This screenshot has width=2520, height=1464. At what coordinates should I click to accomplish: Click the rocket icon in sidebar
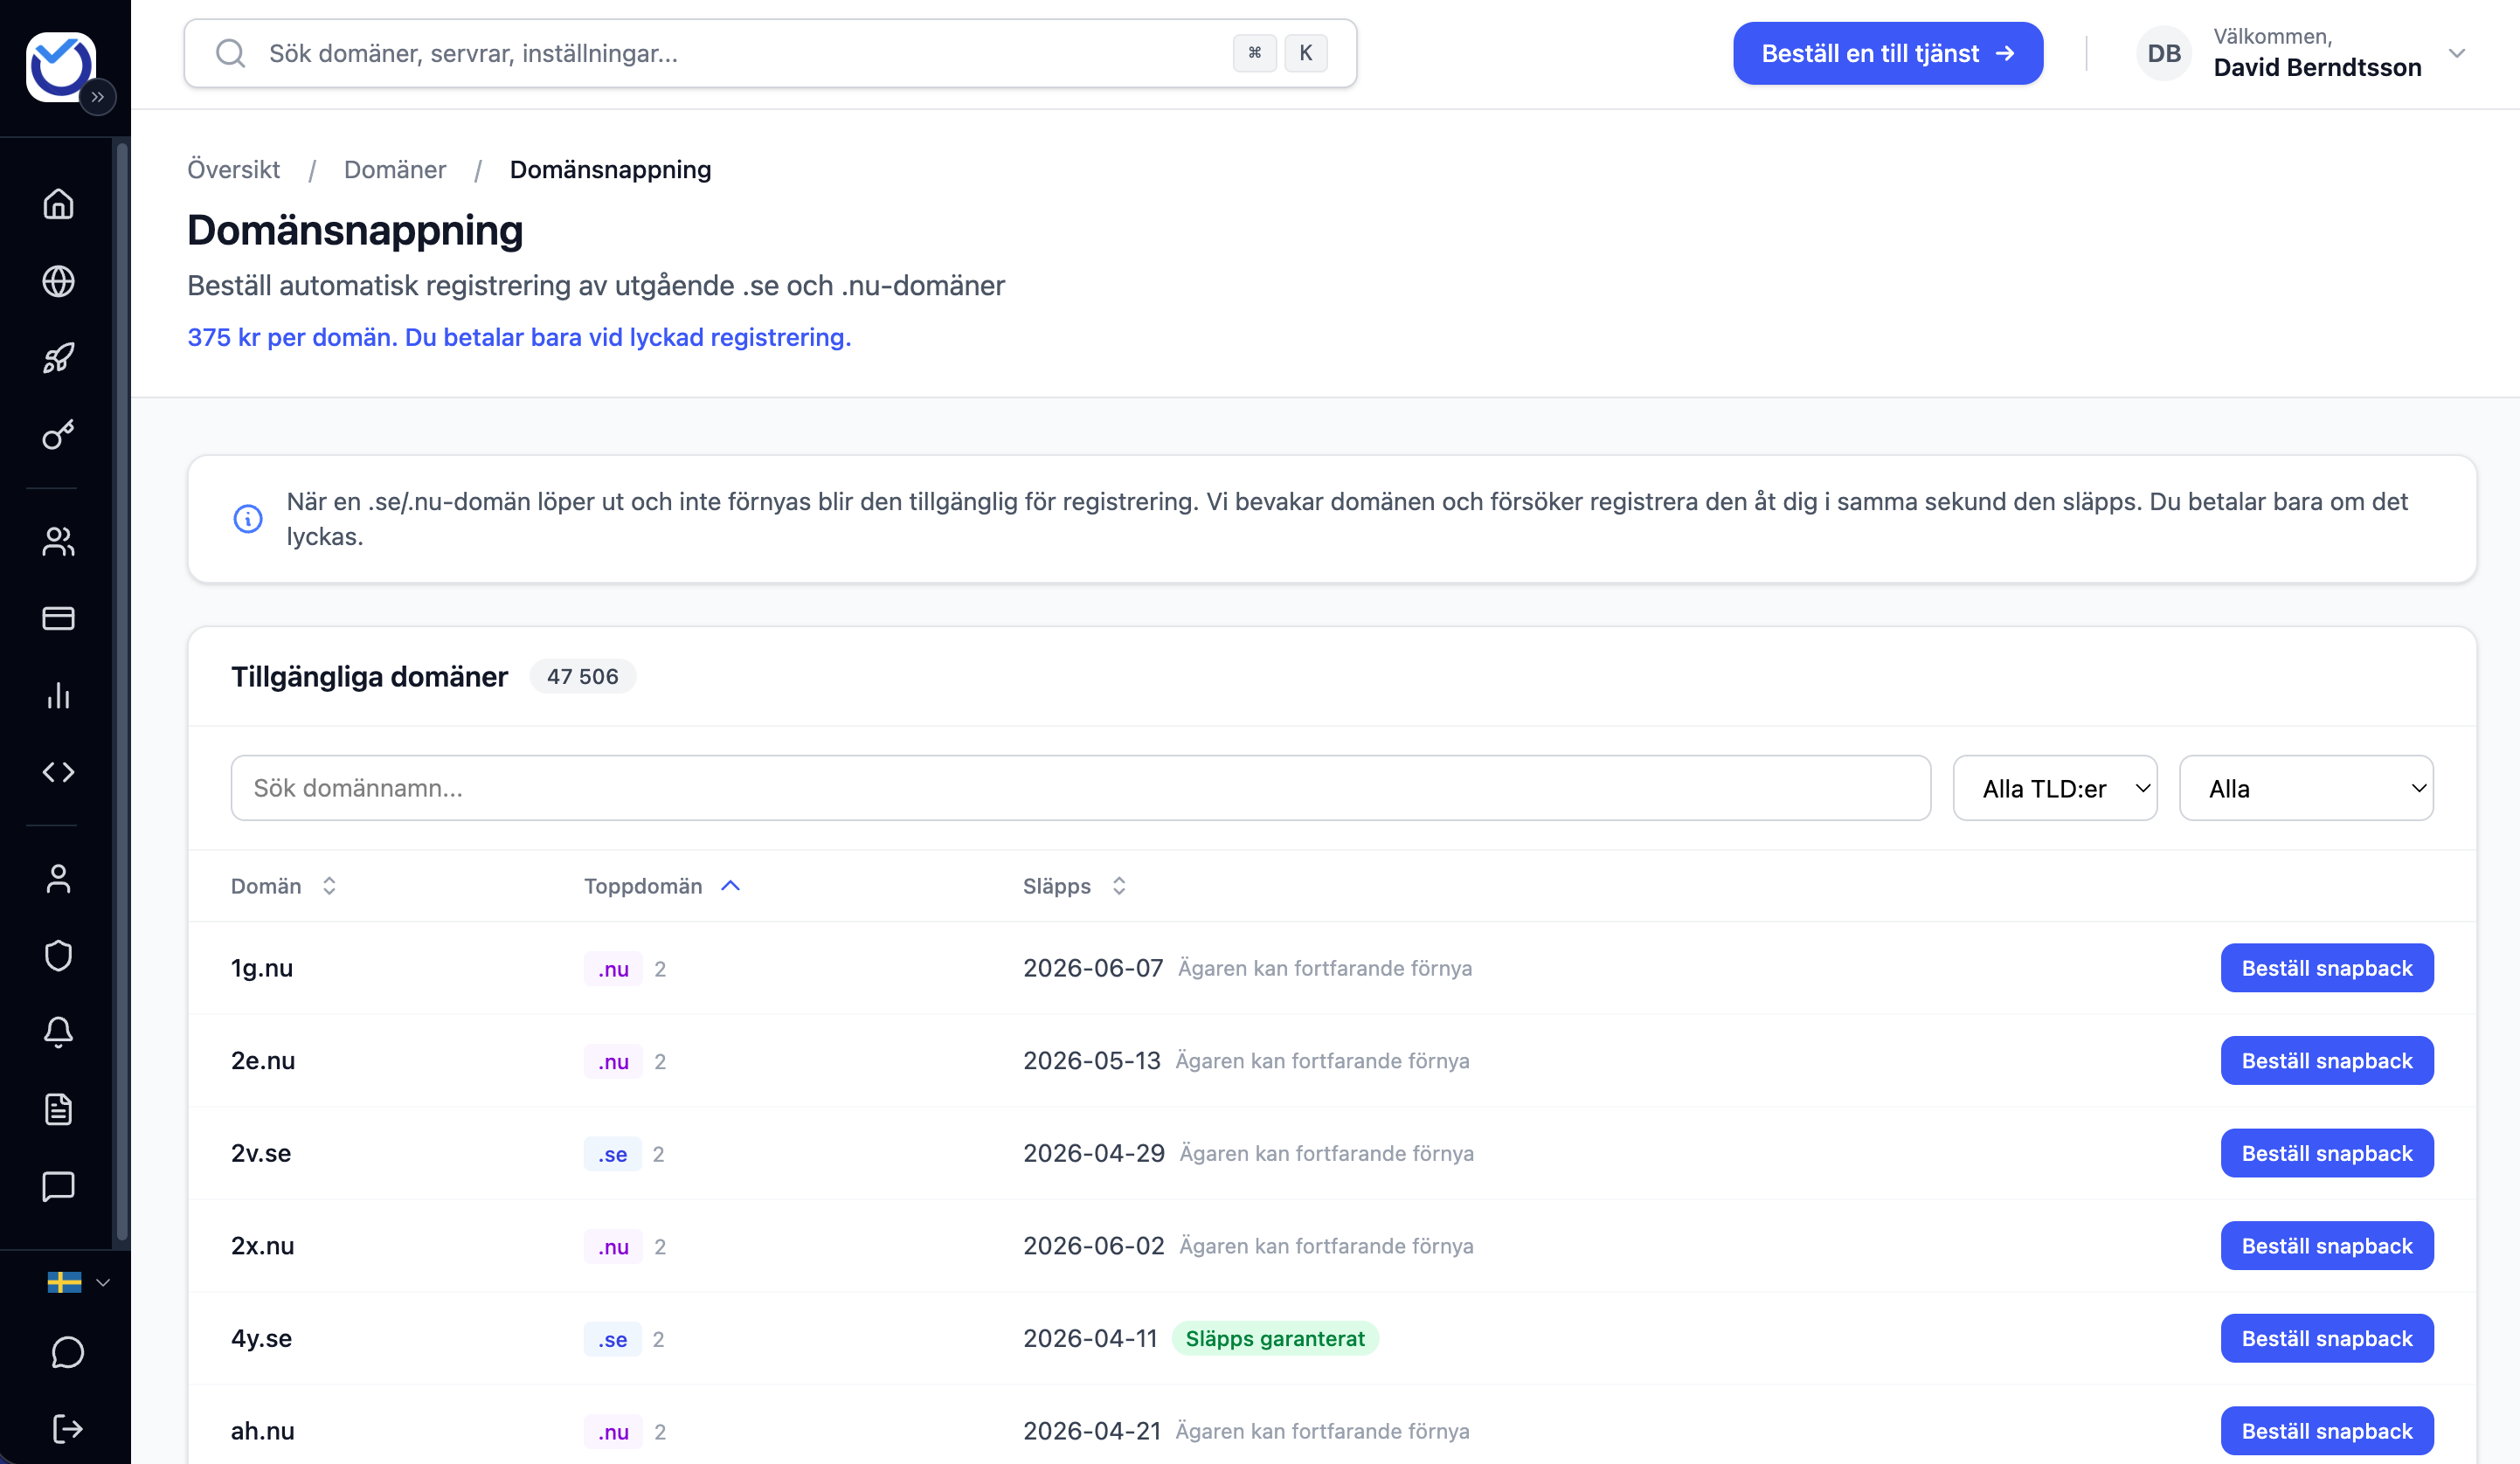pos(58,358)
